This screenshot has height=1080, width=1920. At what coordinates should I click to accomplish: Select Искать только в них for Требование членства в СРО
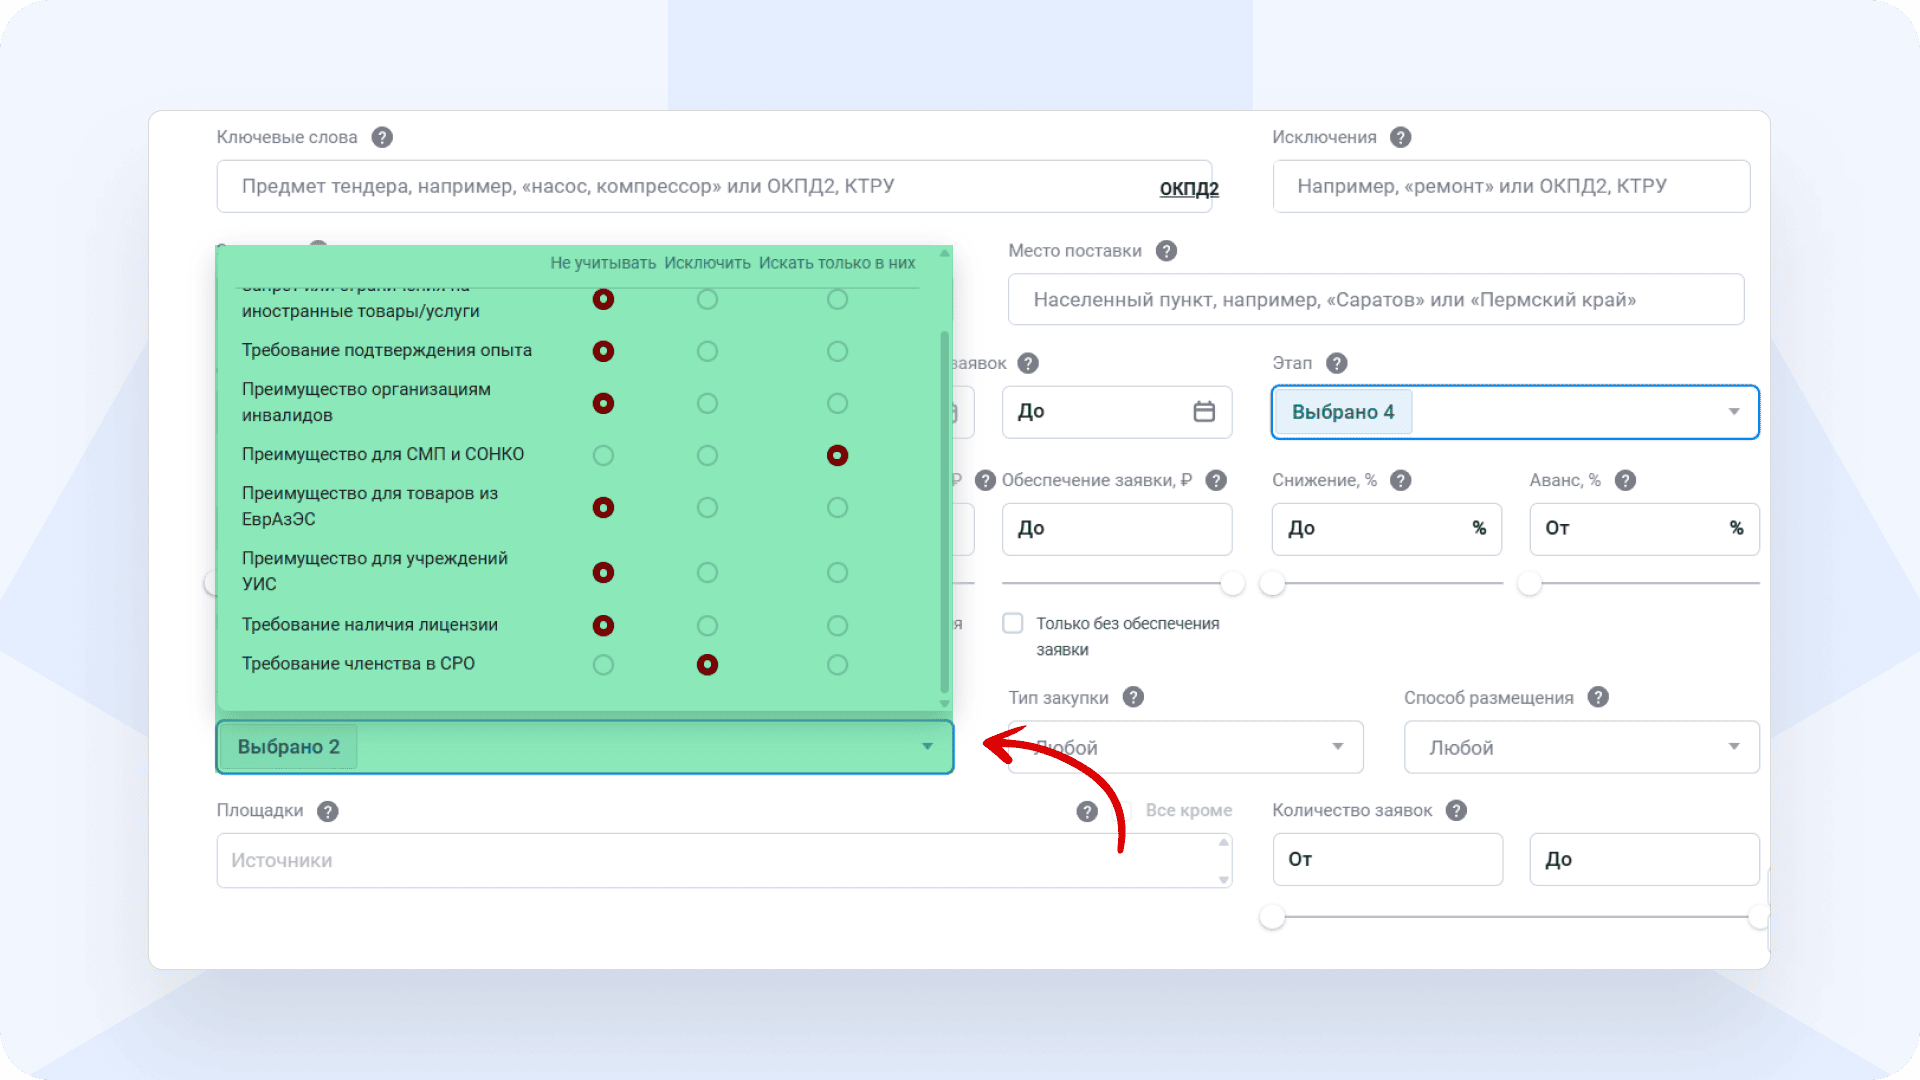(x=837, y=664)
